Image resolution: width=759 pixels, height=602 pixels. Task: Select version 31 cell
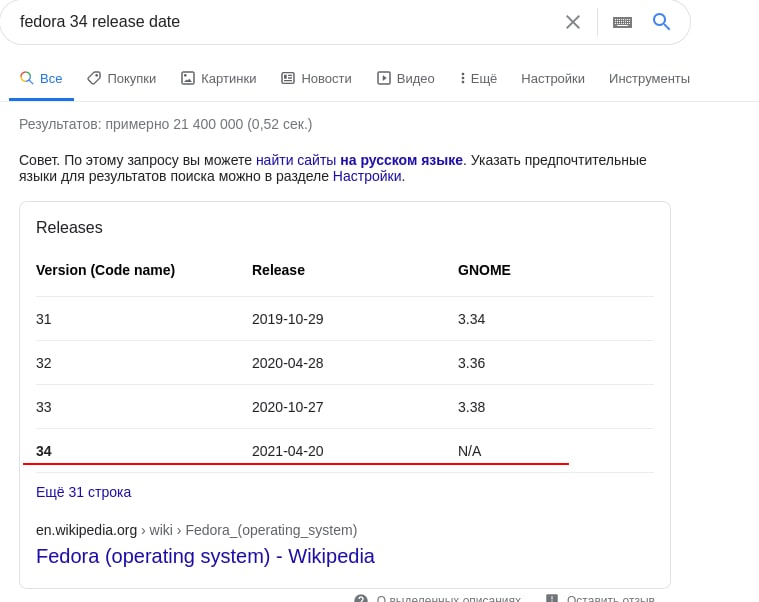pyautogui.click(x=44, y=319)
